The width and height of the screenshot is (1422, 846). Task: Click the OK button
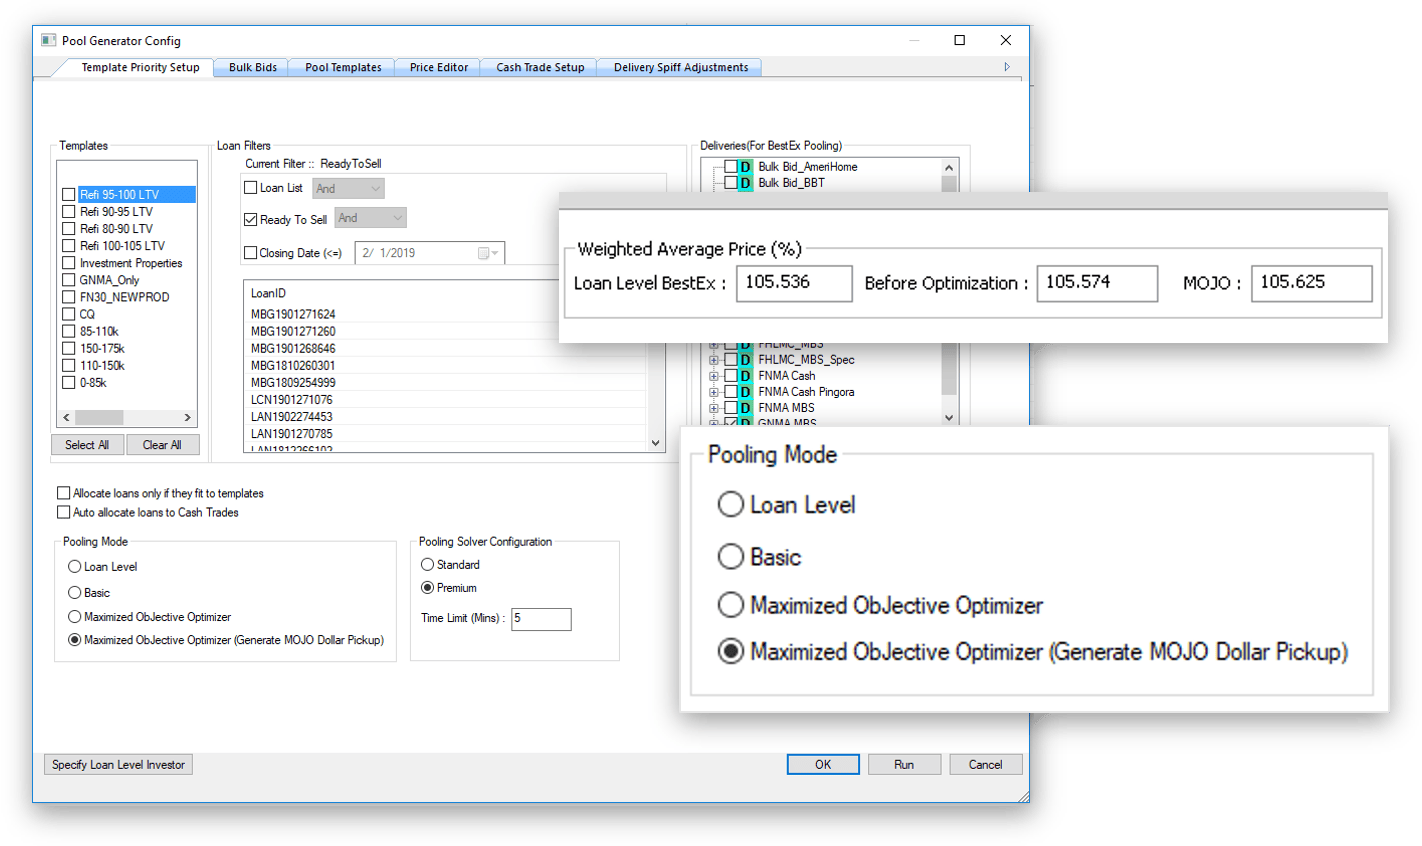[823, 764]
